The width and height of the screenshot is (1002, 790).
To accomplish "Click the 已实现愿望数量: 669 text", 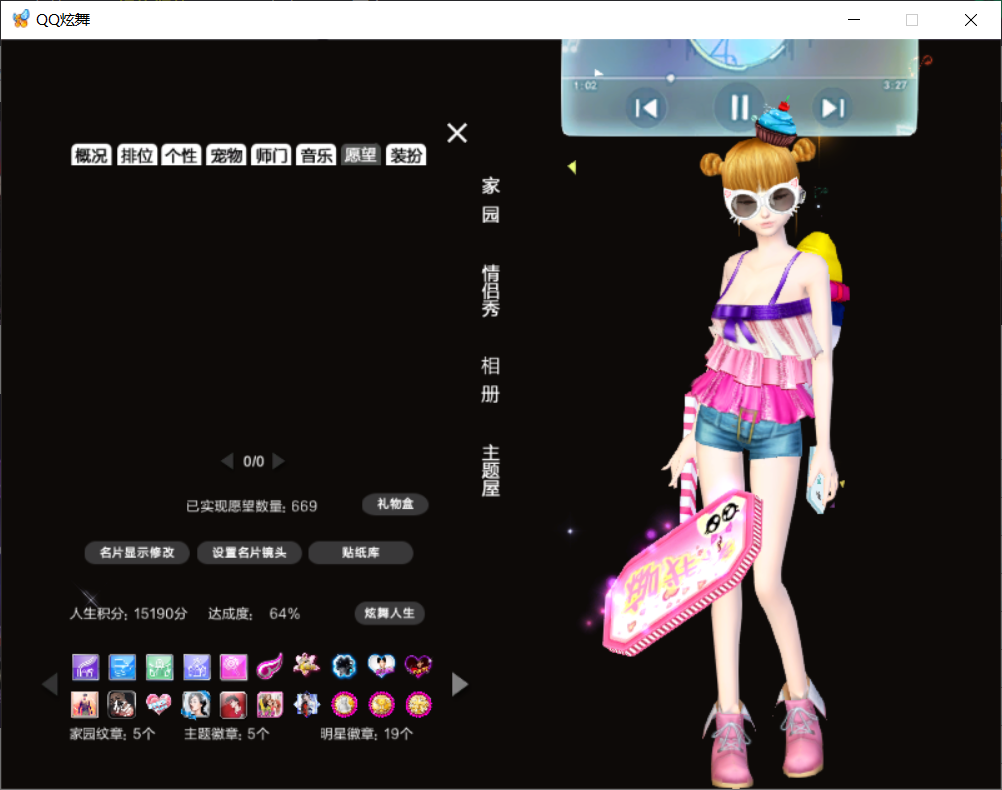I will point(252,506).
